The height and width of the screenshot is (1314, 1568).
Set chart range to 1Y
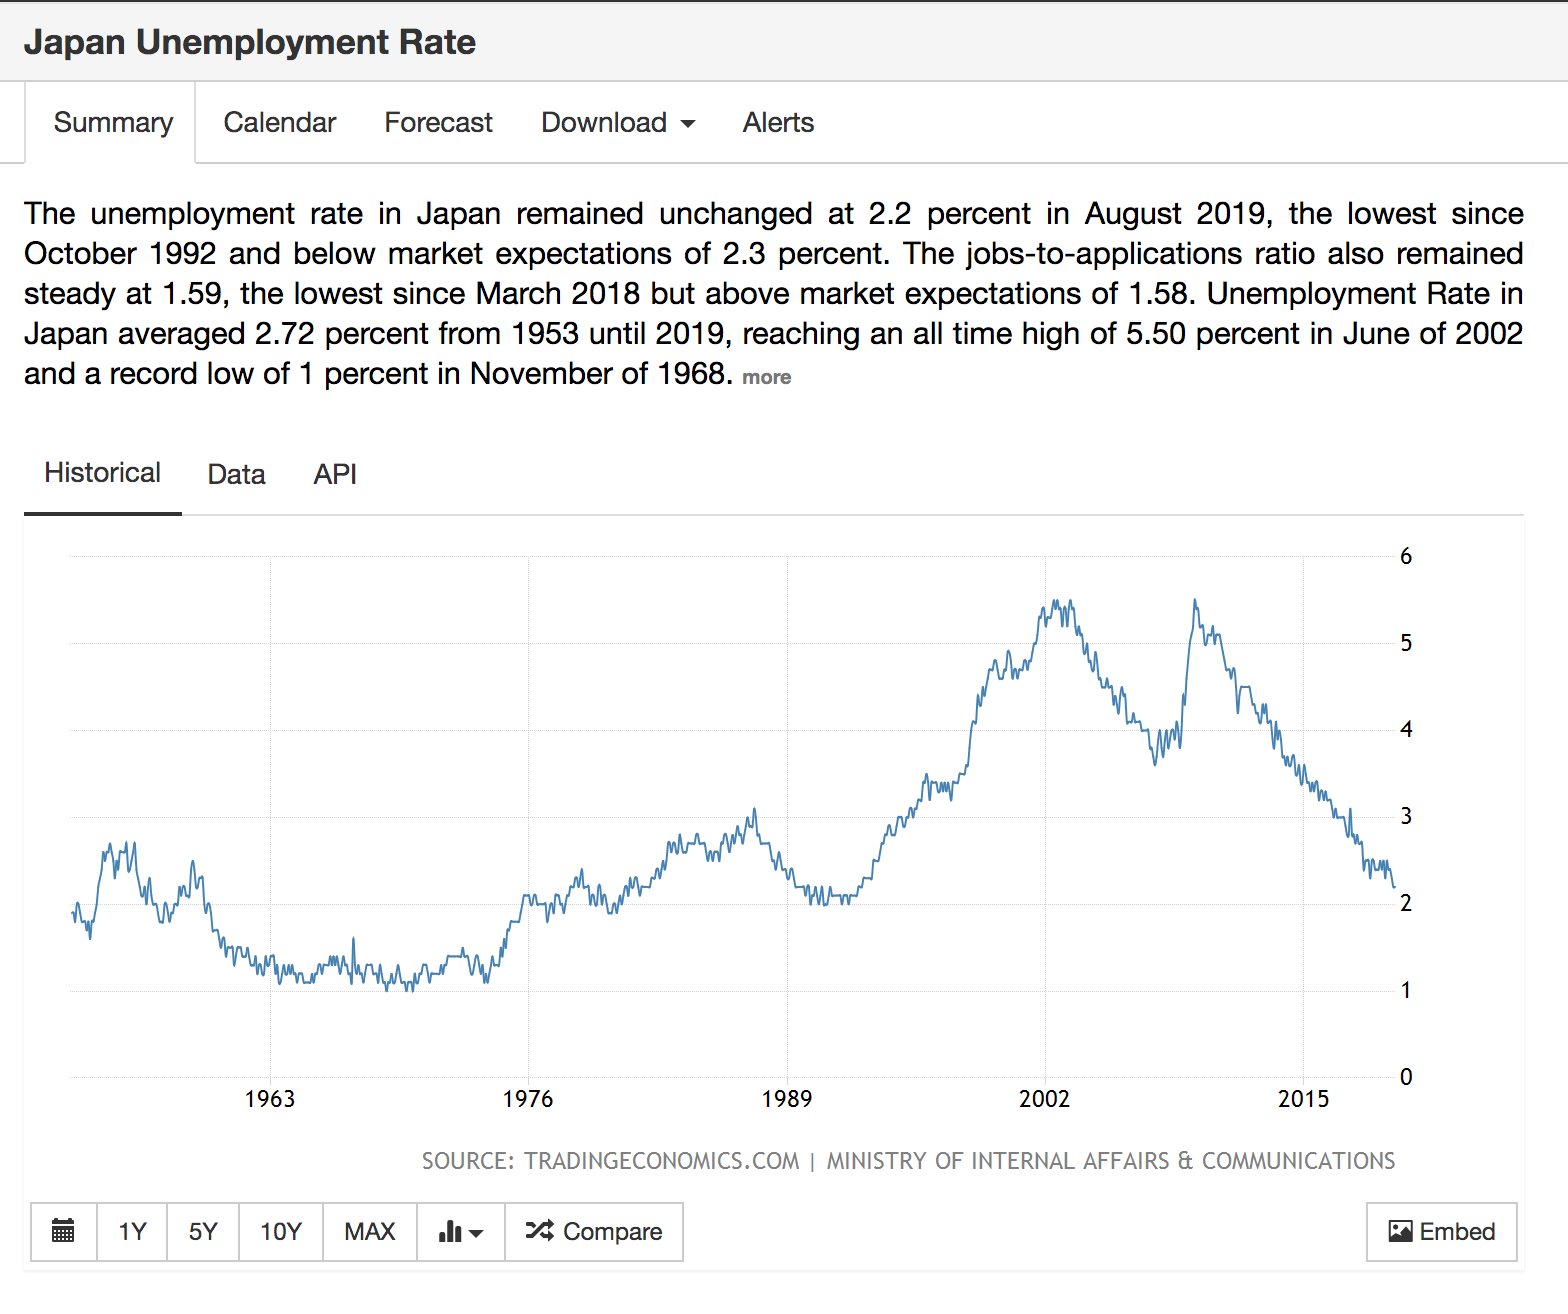(x=132, y=1231)
